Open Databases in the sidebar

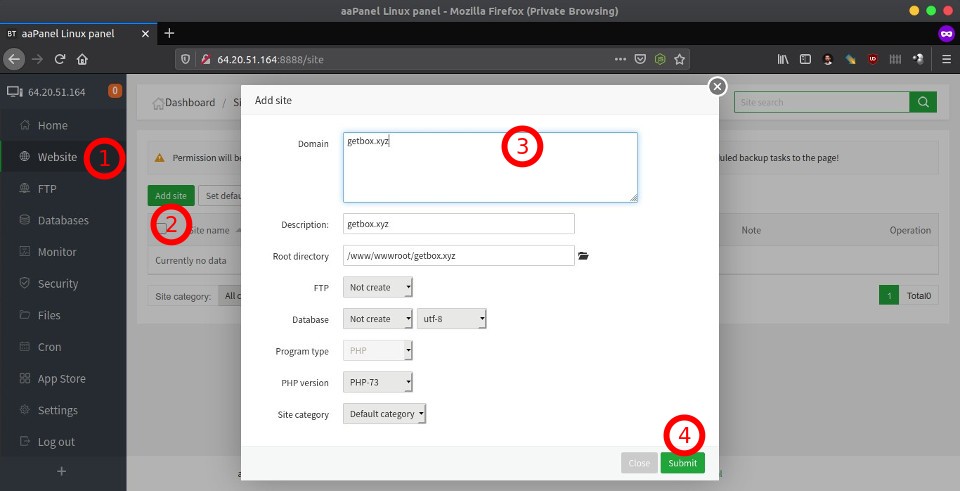click(x=63, y=220)
